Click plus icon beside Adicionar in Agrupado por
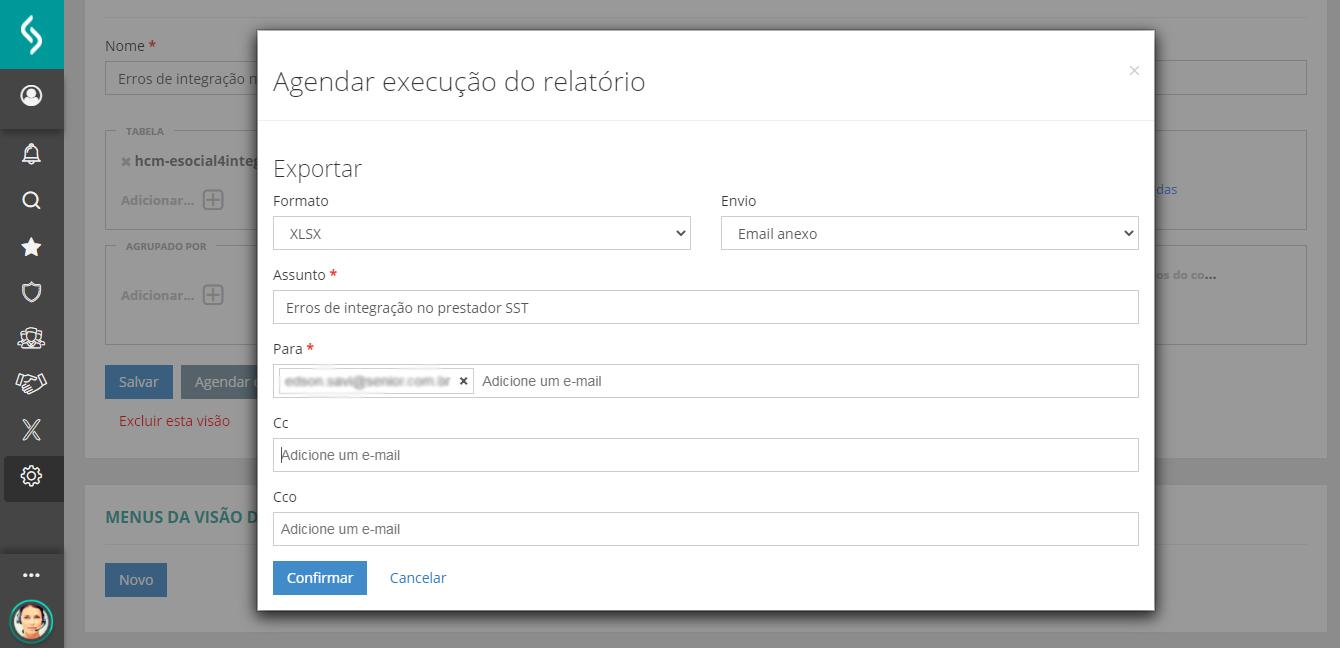This screenshot has width=1340, height=648. (213, 295)
